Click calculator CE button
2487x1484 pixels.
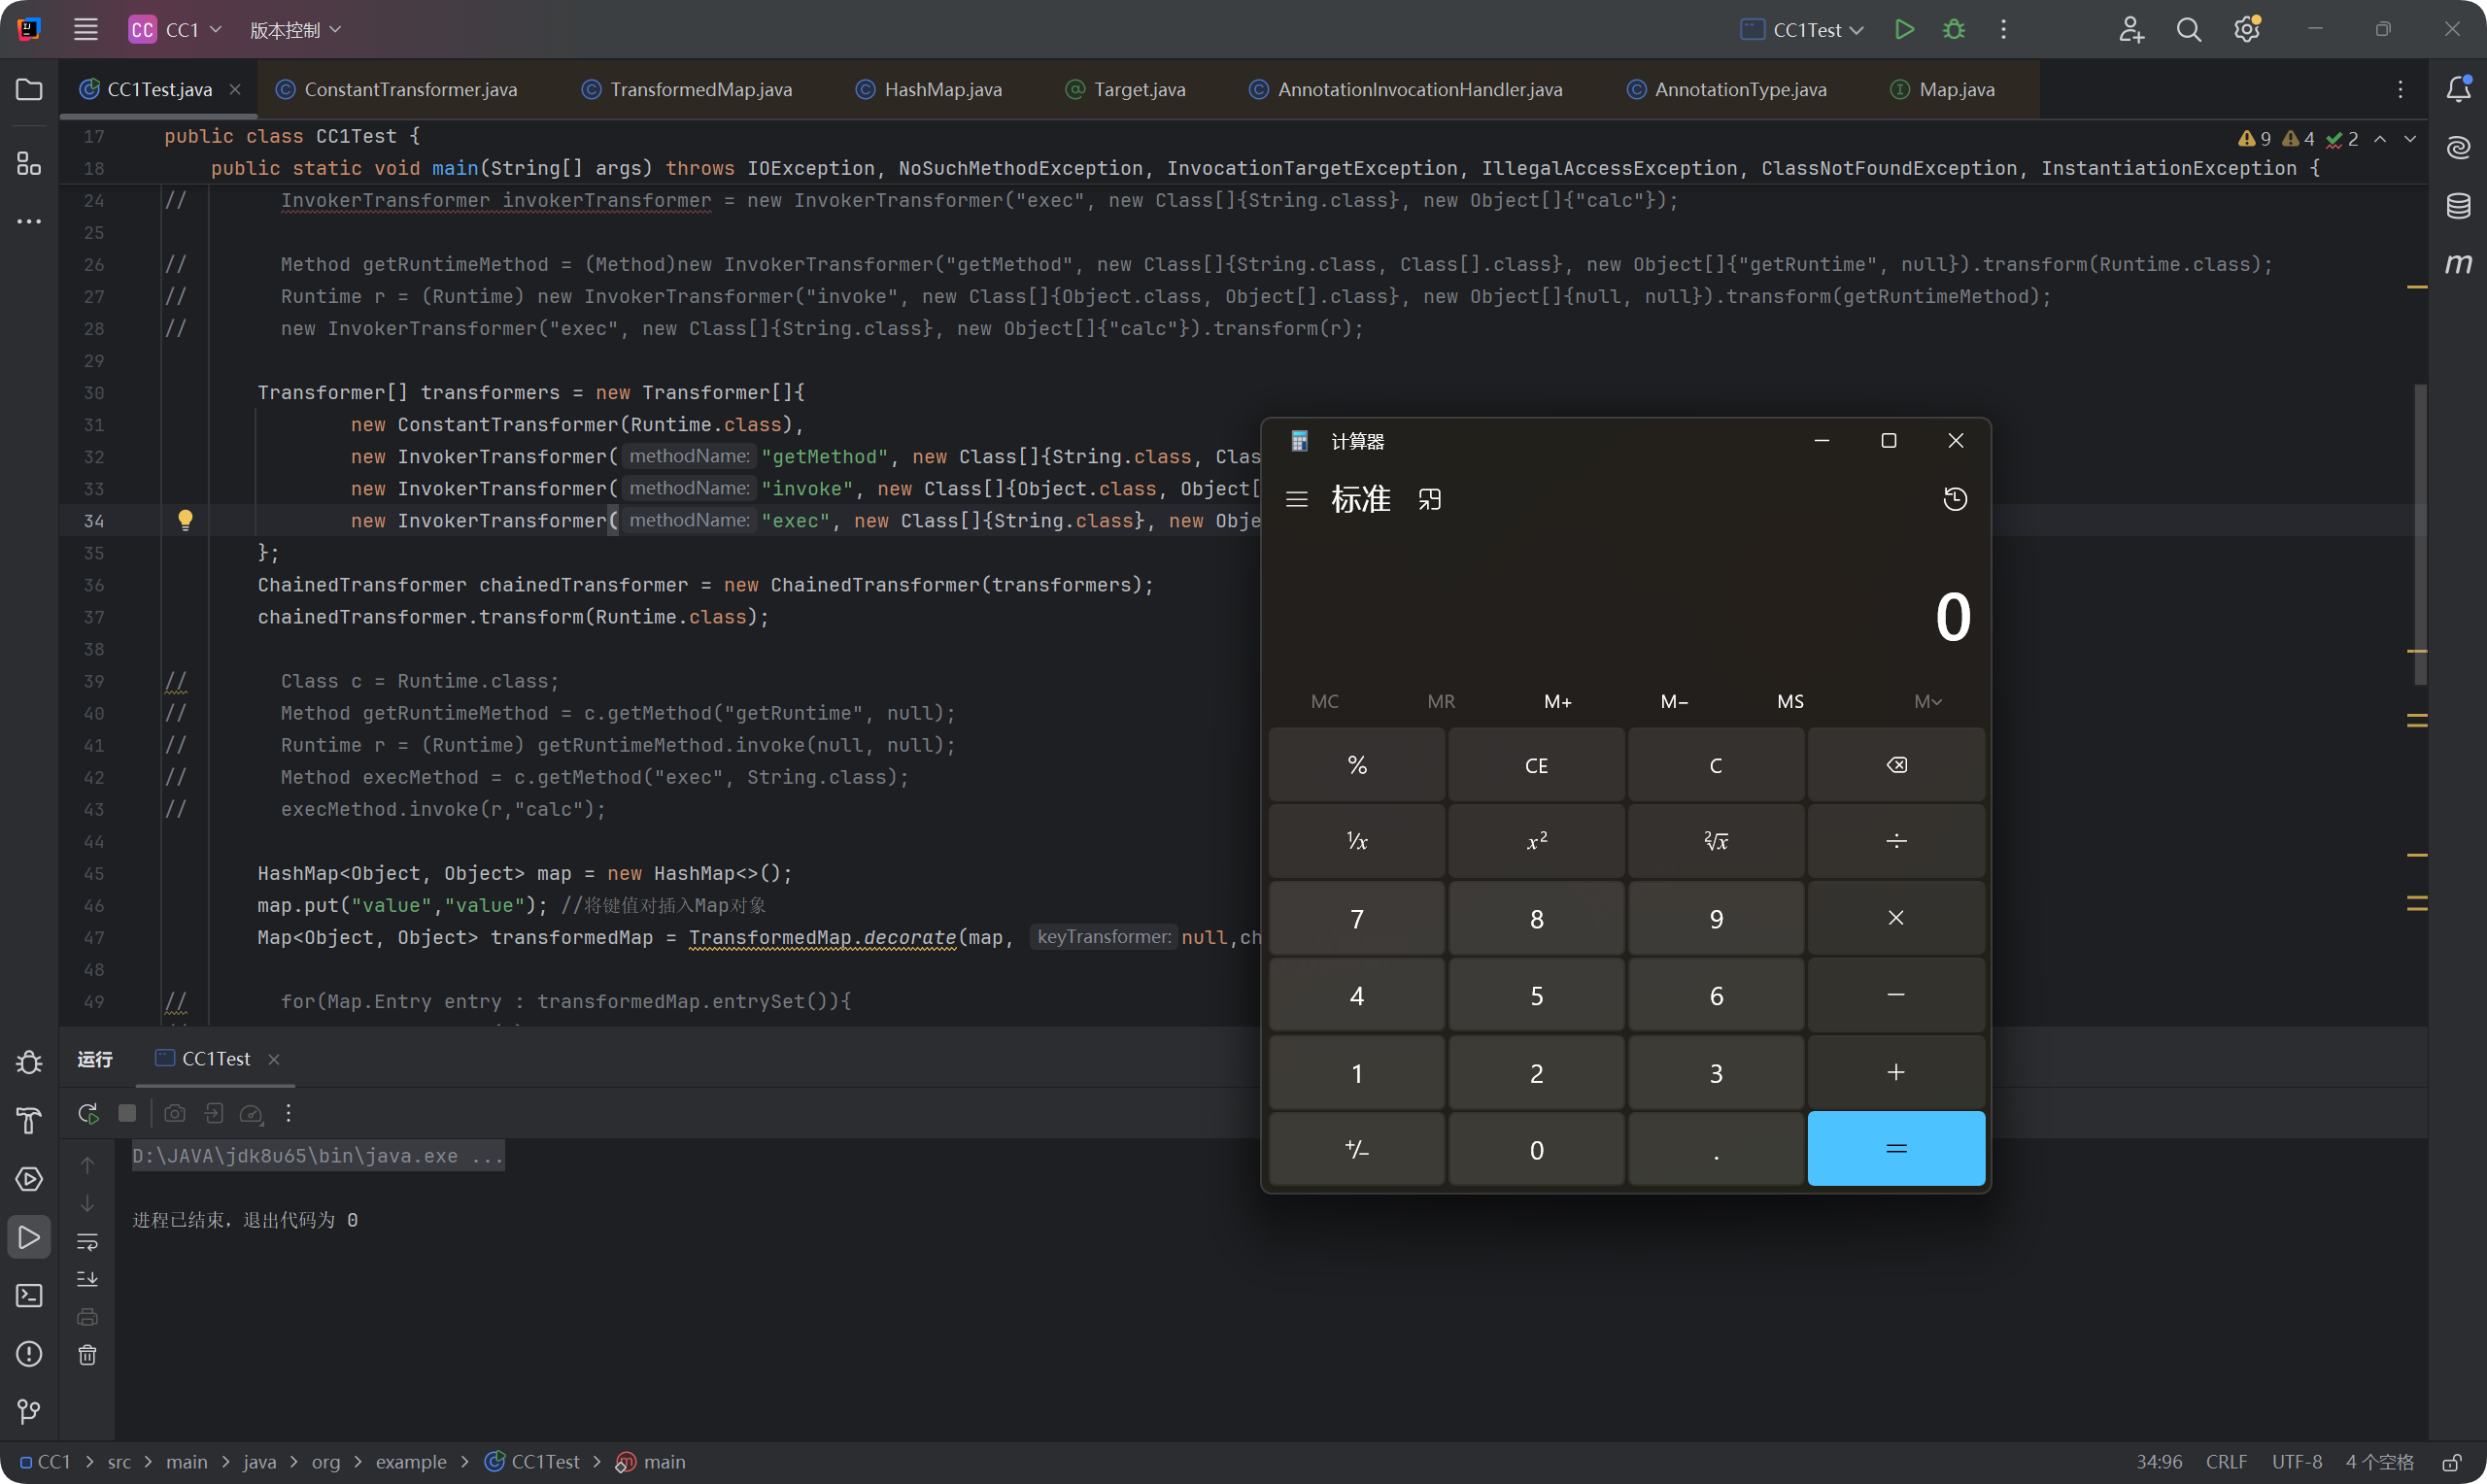[x=1536, y=765]
